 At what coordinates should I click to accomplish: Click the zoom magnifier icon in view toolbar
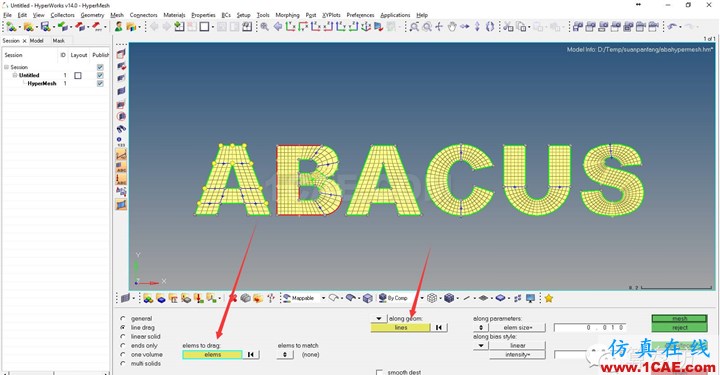[x=264, y=27]
